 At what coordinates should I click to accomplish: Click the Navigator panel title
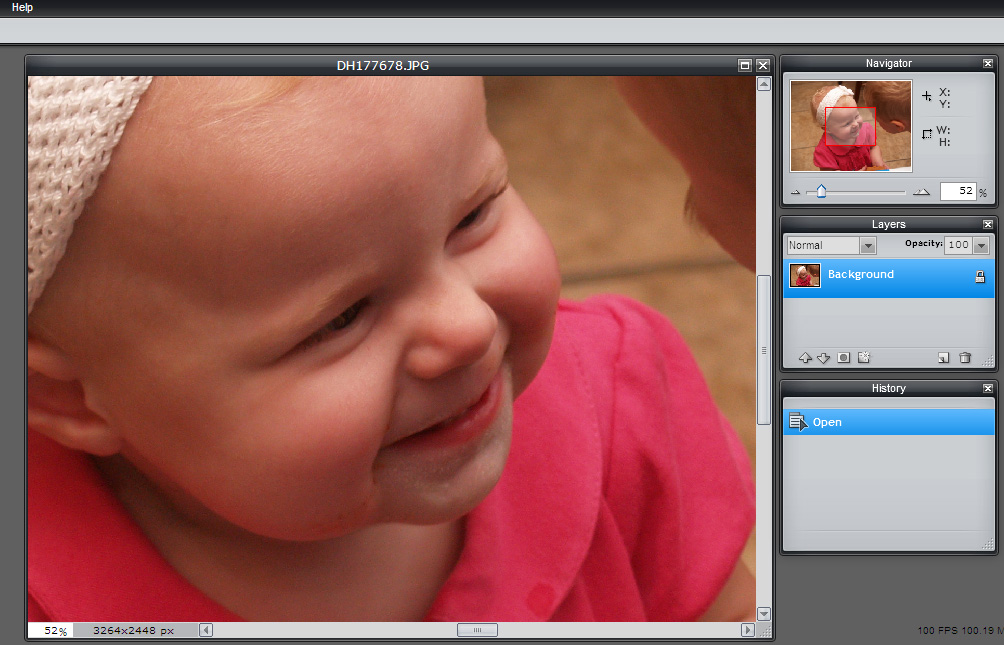[888, 63]
